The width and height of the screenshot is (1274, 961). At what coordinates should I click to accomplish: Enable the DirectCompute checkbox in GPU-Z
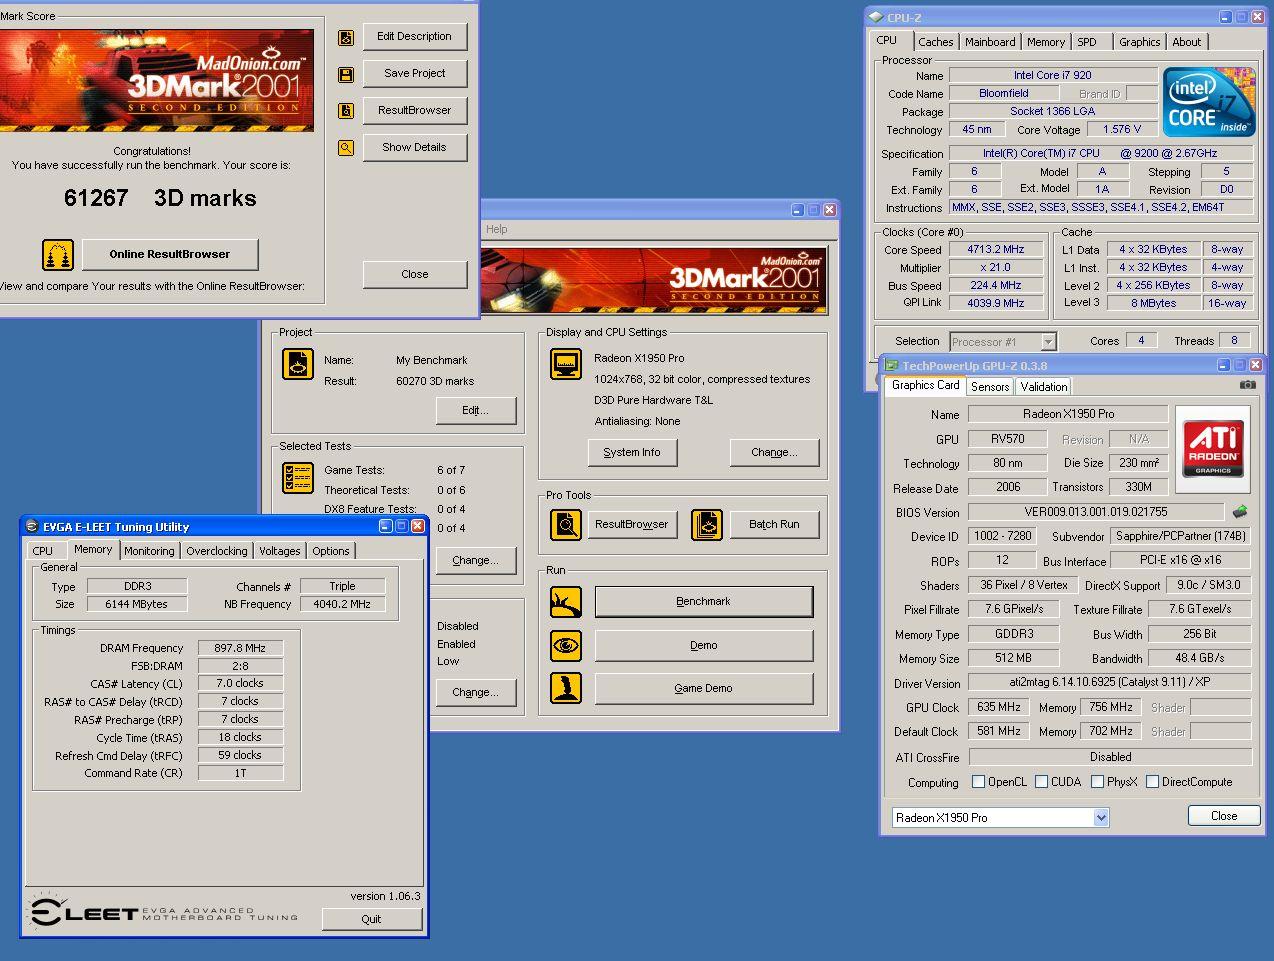[1153, 782]
